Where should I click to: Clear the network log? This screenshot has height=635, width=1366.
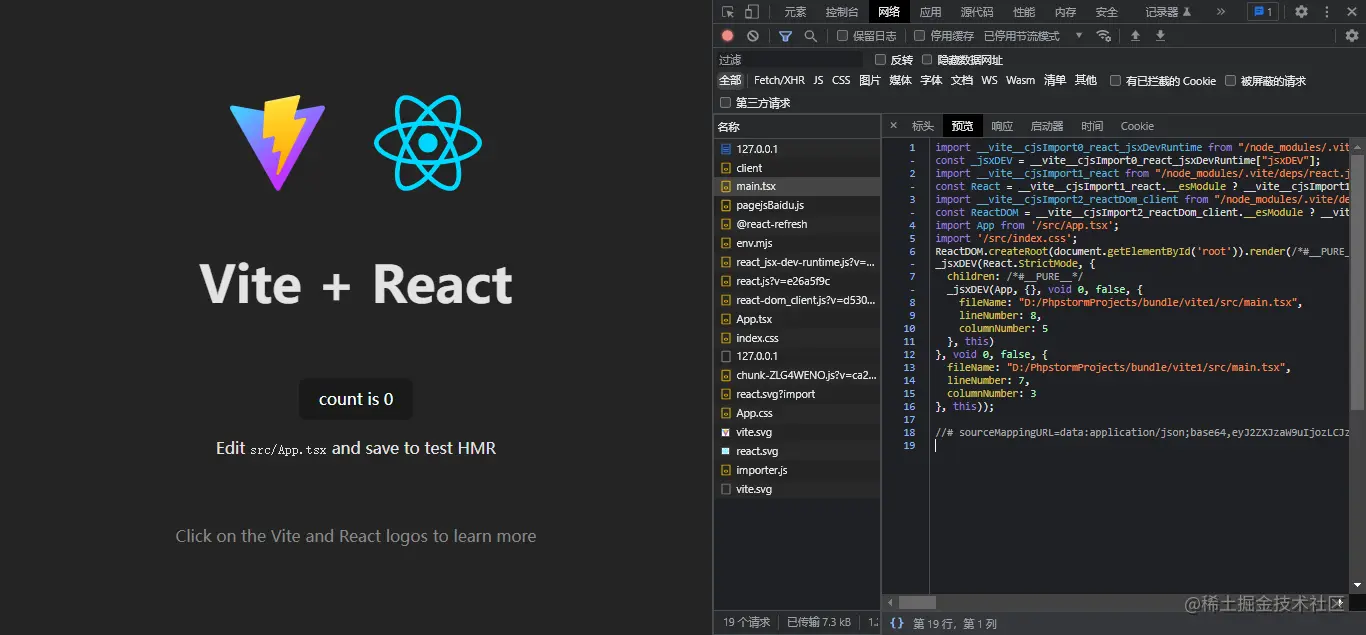[x=752, y=36]
